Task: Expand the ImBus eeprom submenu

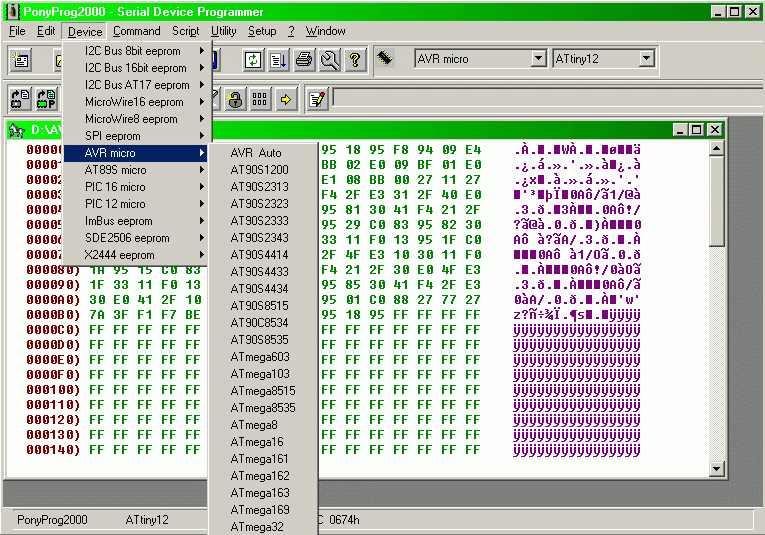Action: click(137, 221)
